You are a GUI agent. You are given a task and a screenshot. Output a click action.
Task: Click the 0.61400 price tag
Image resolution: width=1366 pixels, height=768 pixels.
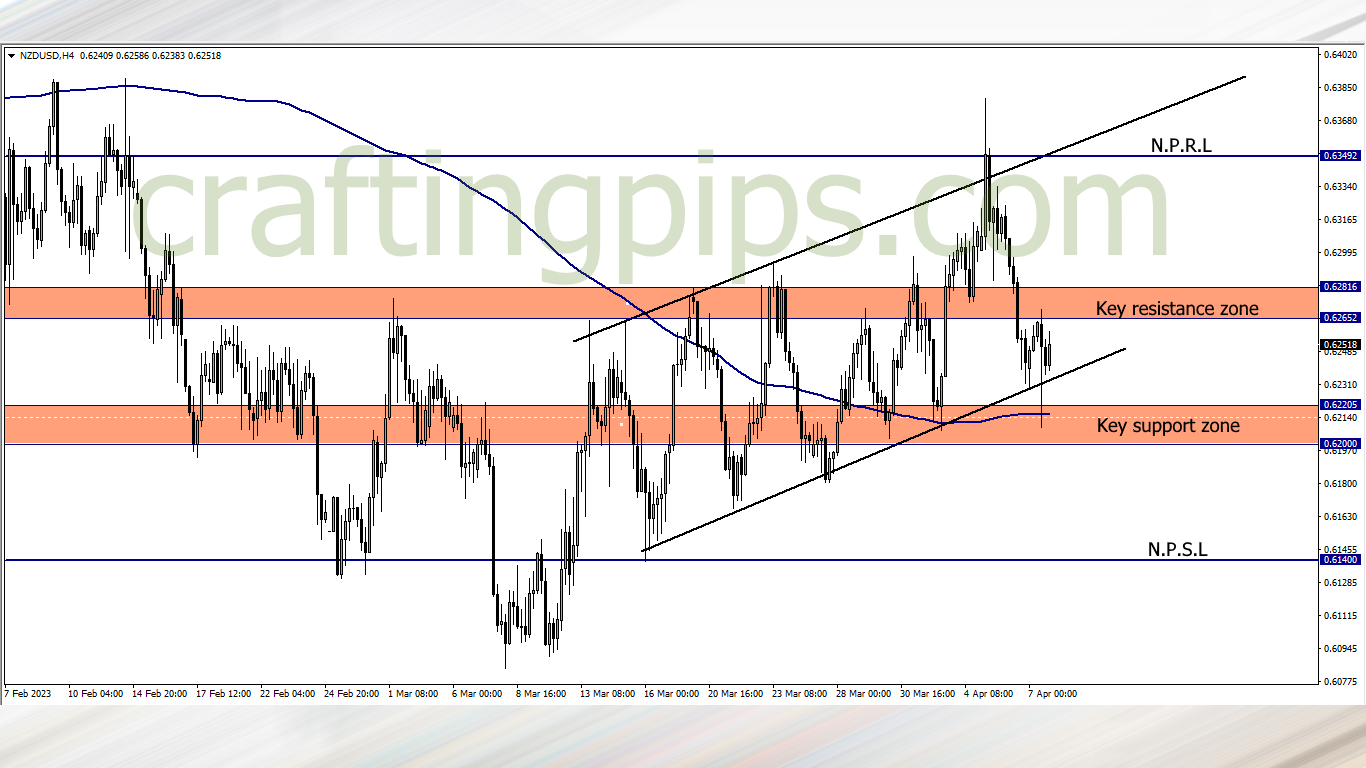(1339, 560)
